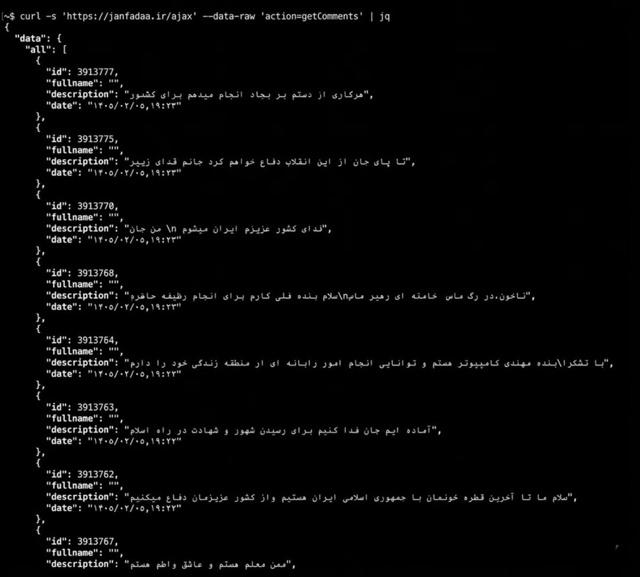This screenshot has width=640, height=577.
Task: Click the date value under id 3913775
Action: (x=134, y=173)
